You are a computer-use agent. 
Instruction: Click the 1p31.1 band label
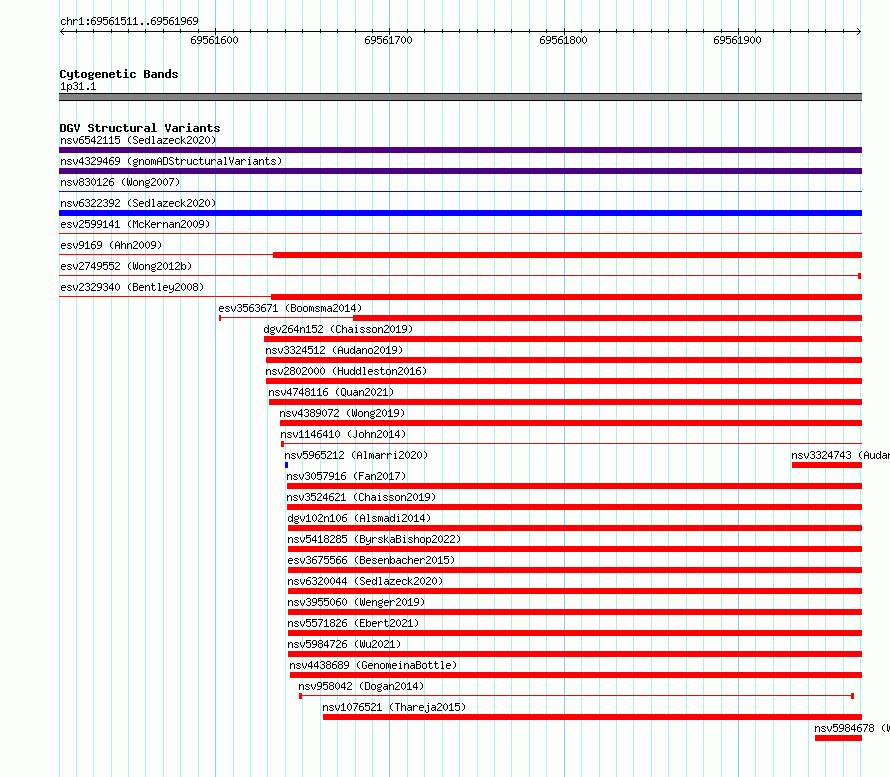78,86
